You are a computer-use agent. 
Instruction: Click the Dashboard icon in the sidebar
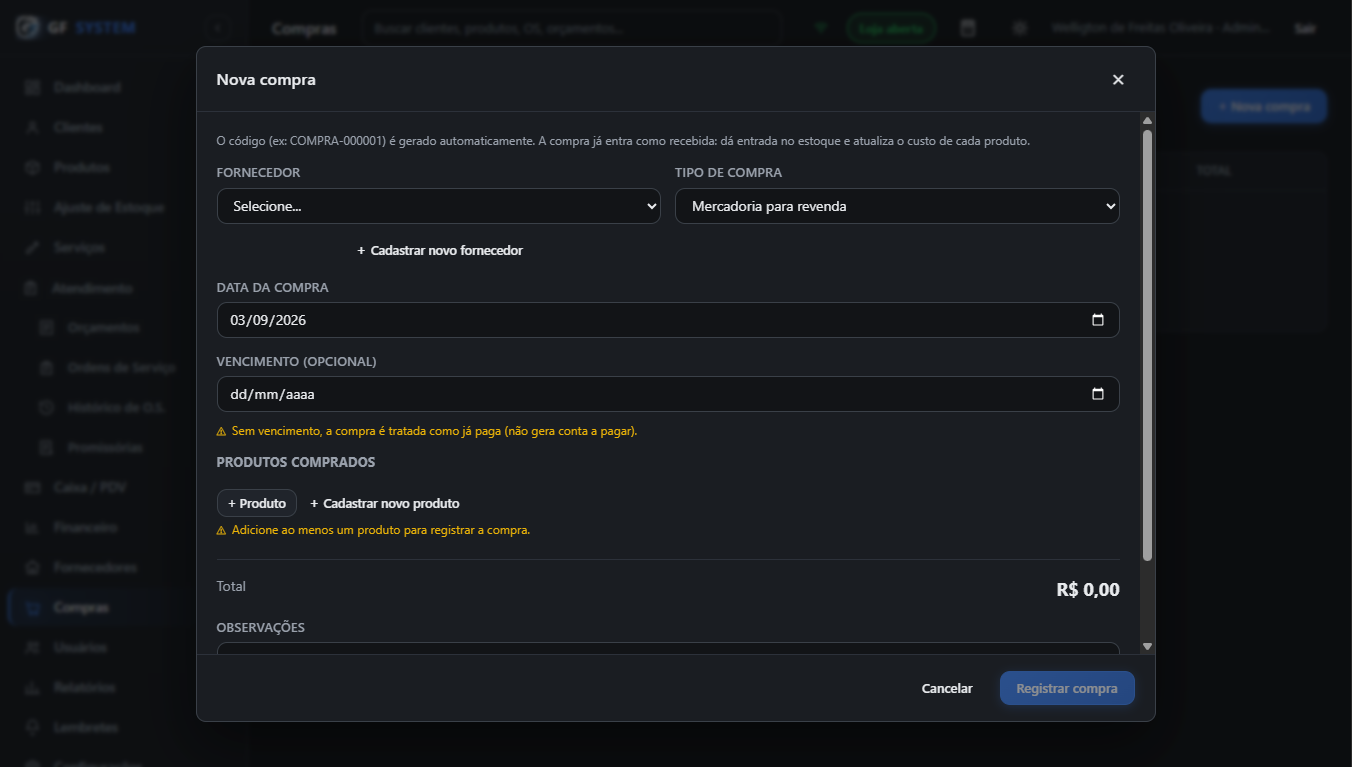click(x=32, y=88)
